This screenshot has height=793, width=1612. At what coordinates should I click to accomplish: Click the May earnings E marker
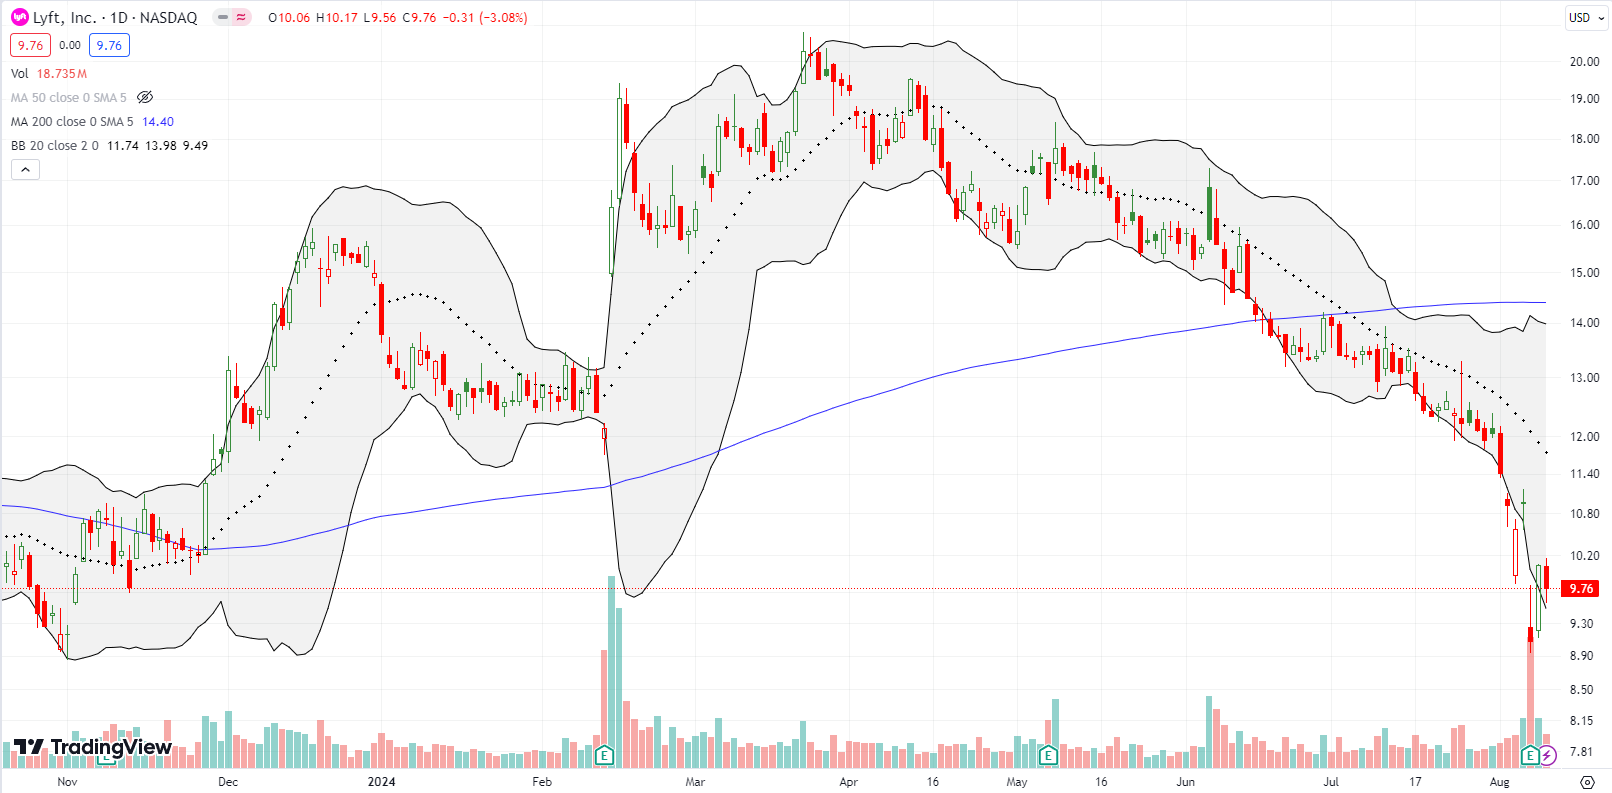click(x=1048, y=755)
